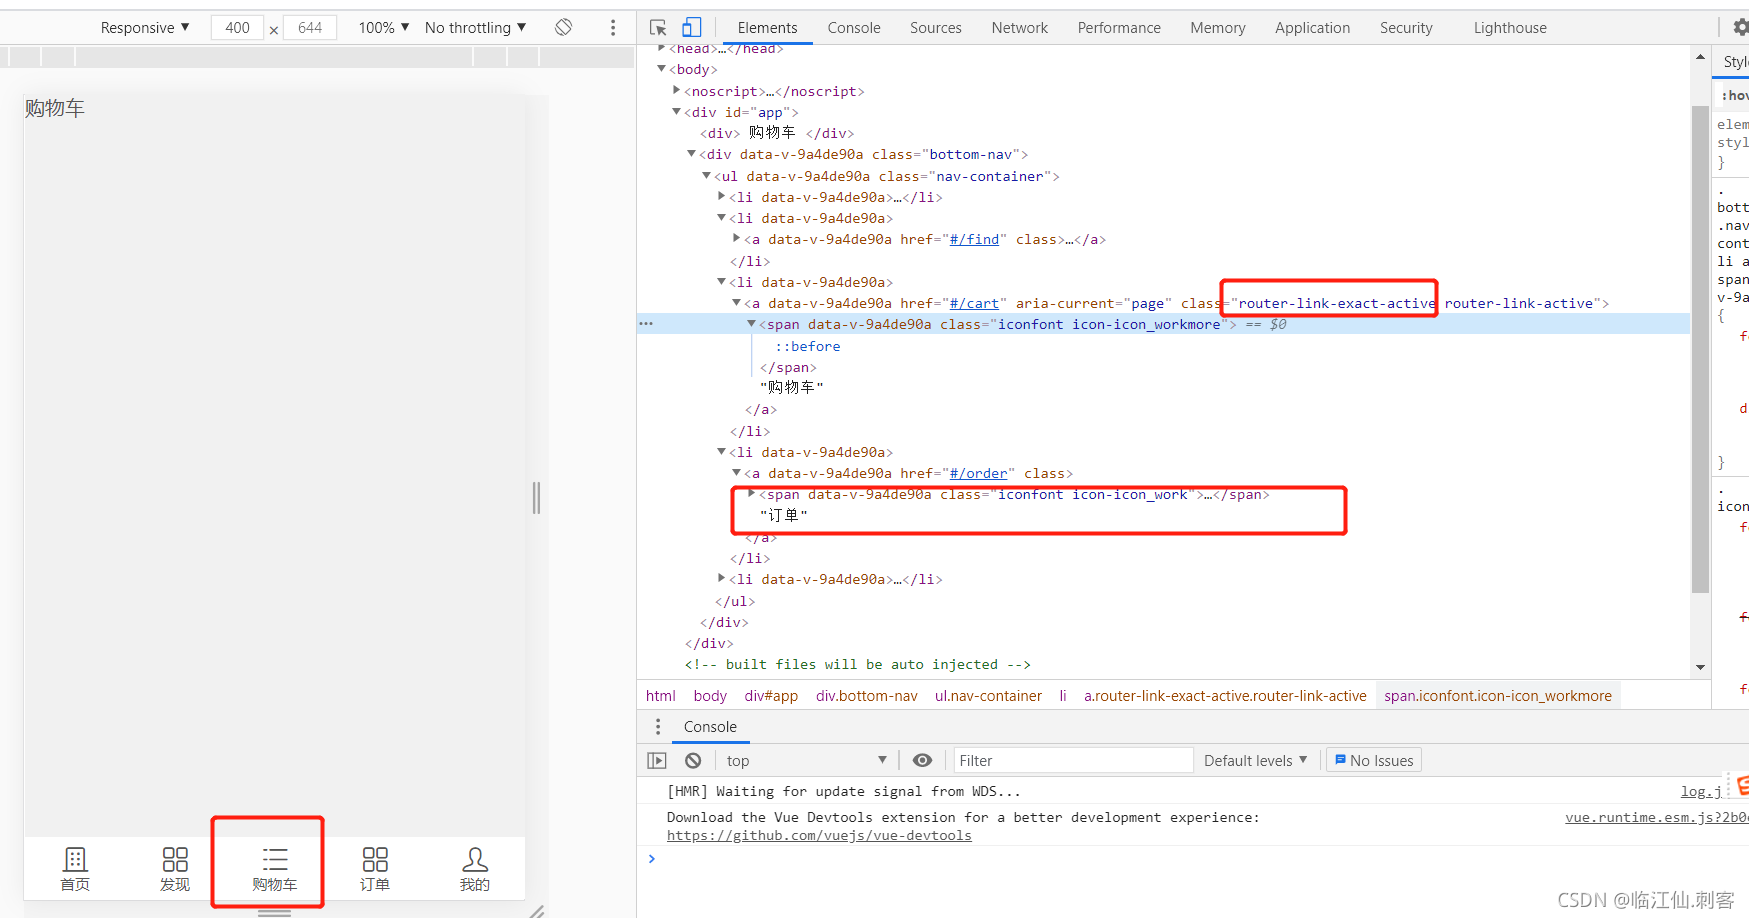
Task: Select the inspect element picker tool
Action: pos(657,28)
